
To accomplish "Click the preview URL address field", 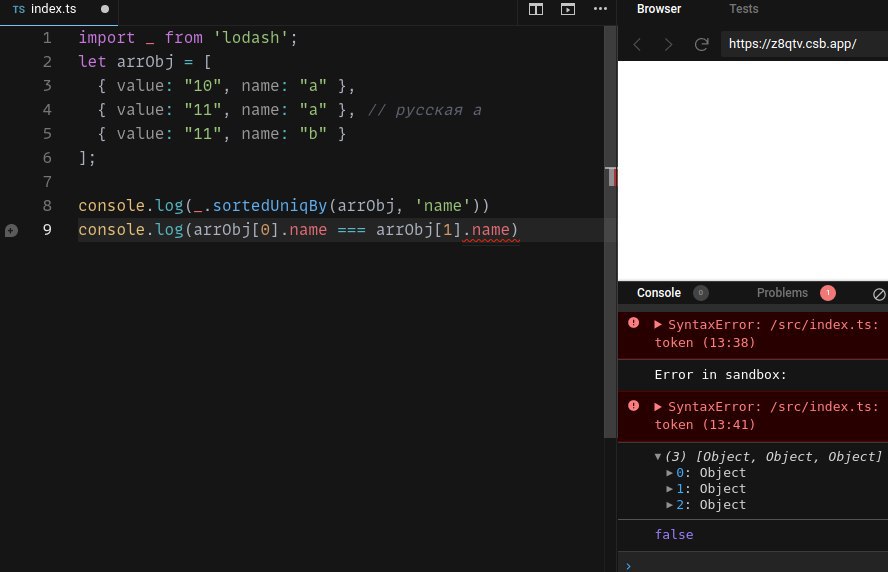I will coord(804,44).
